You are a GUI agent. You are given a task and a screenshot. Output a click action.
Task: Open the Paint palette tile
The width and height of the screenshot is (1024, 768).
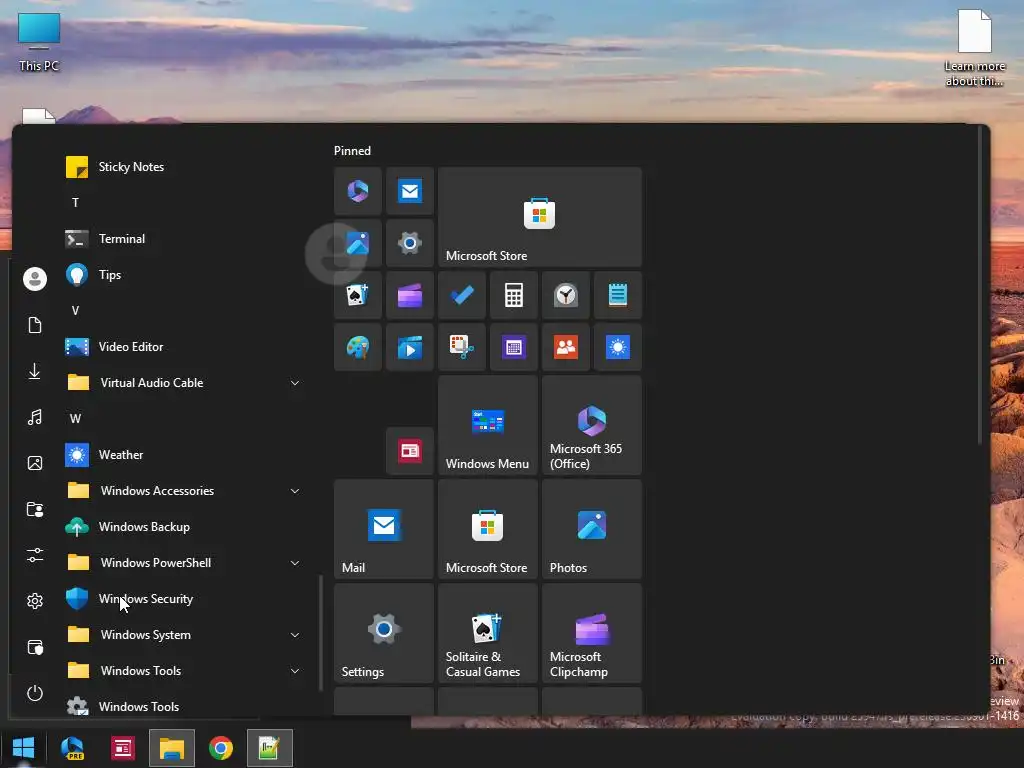pyautogui.click(x=357, y=347)
